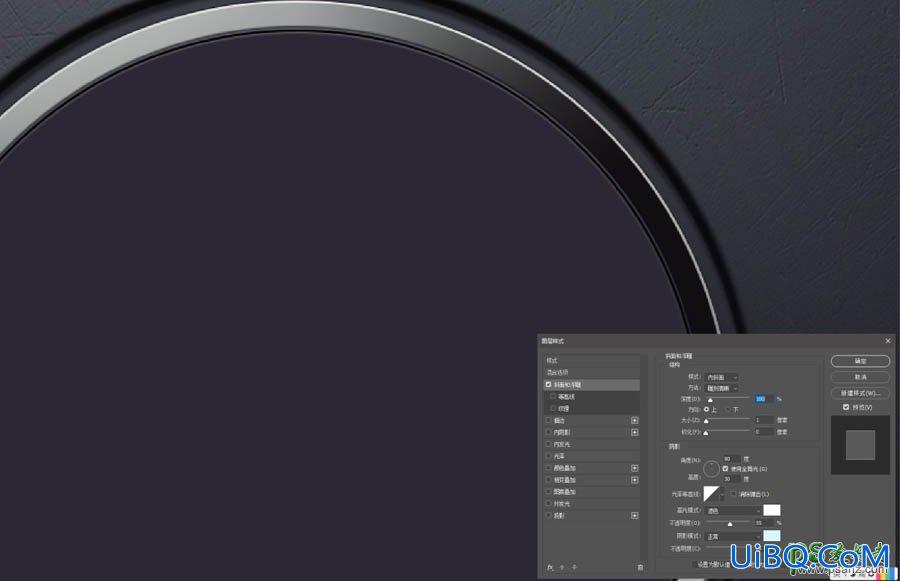Click the 大小 (Size) slider handle
Screen dimensions: 900x581
(706, 421)
